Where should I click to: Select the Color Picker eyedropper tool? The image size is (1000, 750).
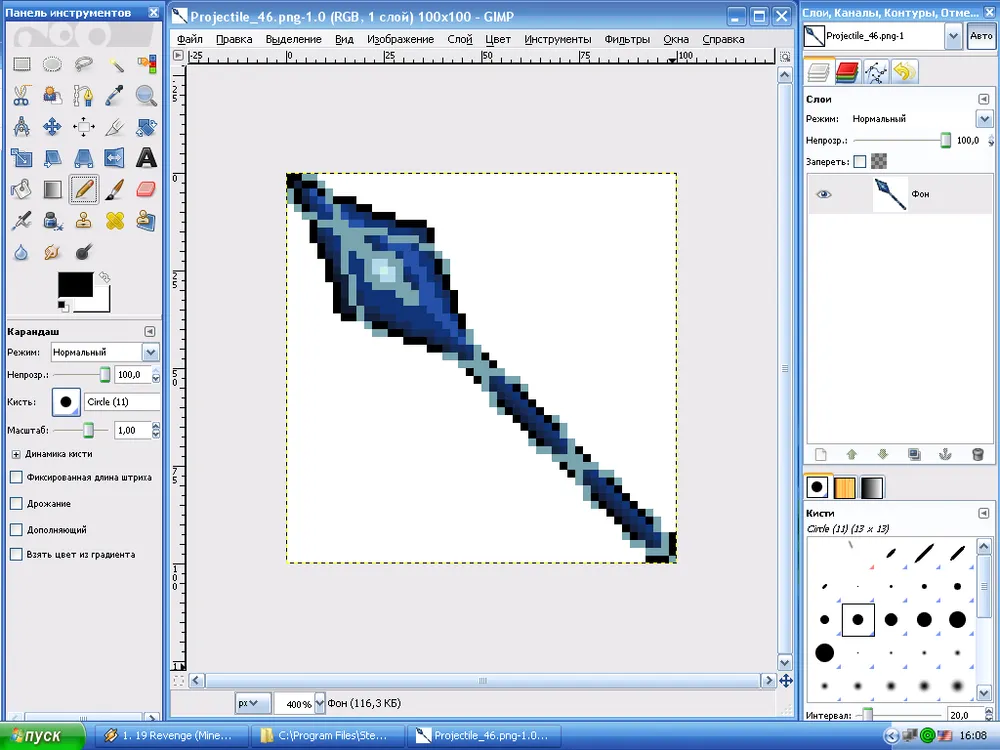click(x=115, y=96)
